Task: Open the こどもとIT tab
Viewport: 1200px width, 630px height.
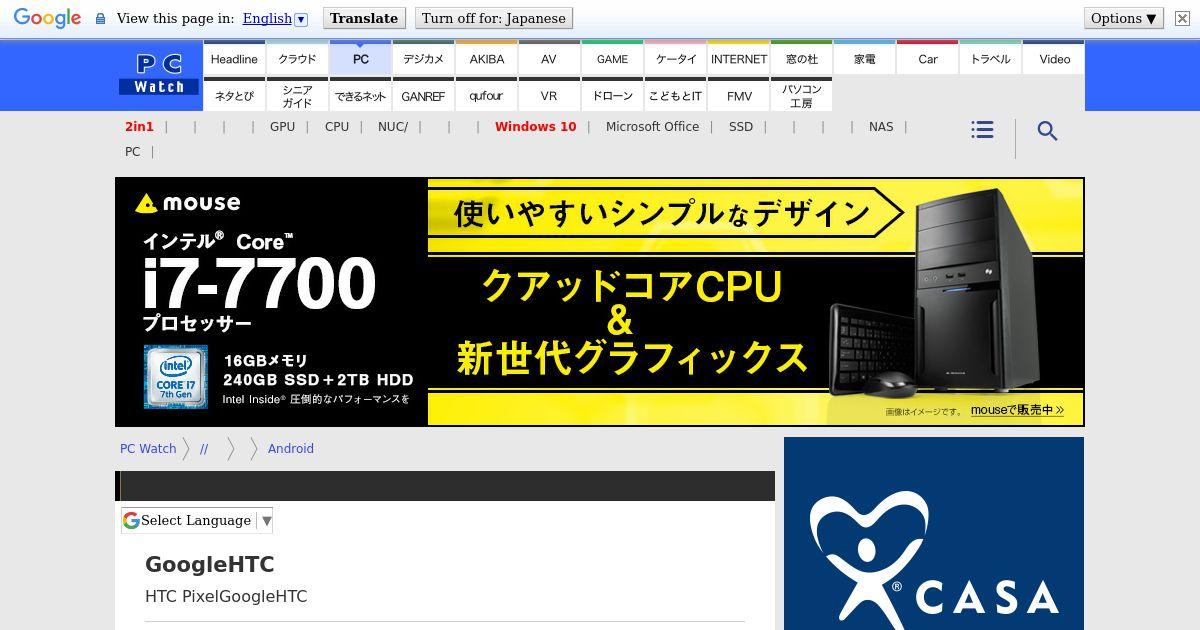Action: point(675,95)
